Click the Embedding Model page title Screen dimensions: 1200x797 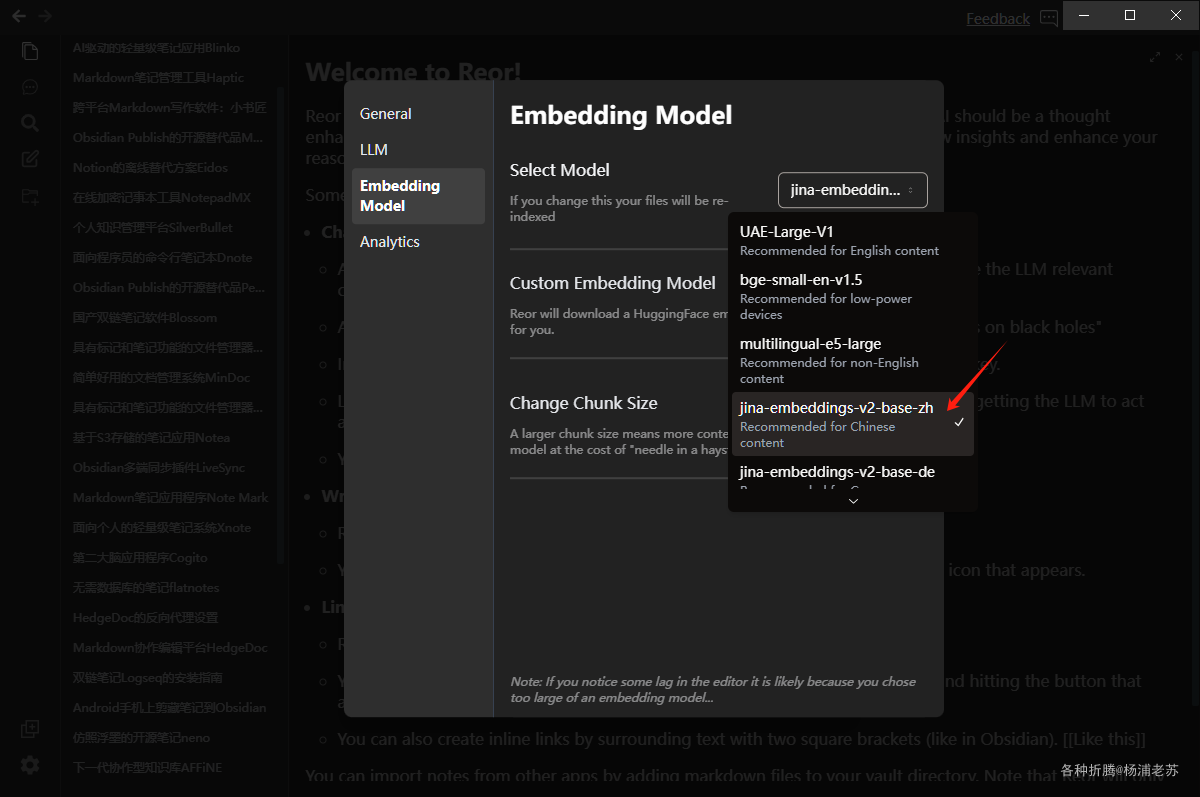coord(621,115)
